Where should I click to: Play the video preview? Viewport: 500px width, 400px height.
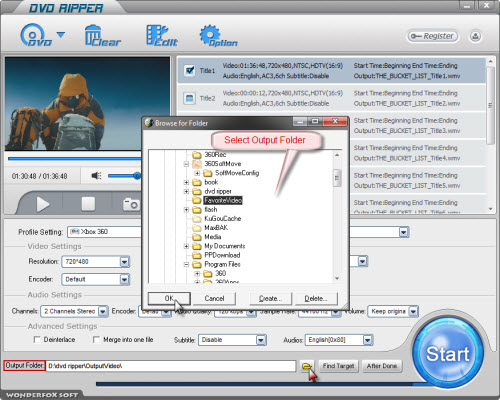click(x=43, y=204)
